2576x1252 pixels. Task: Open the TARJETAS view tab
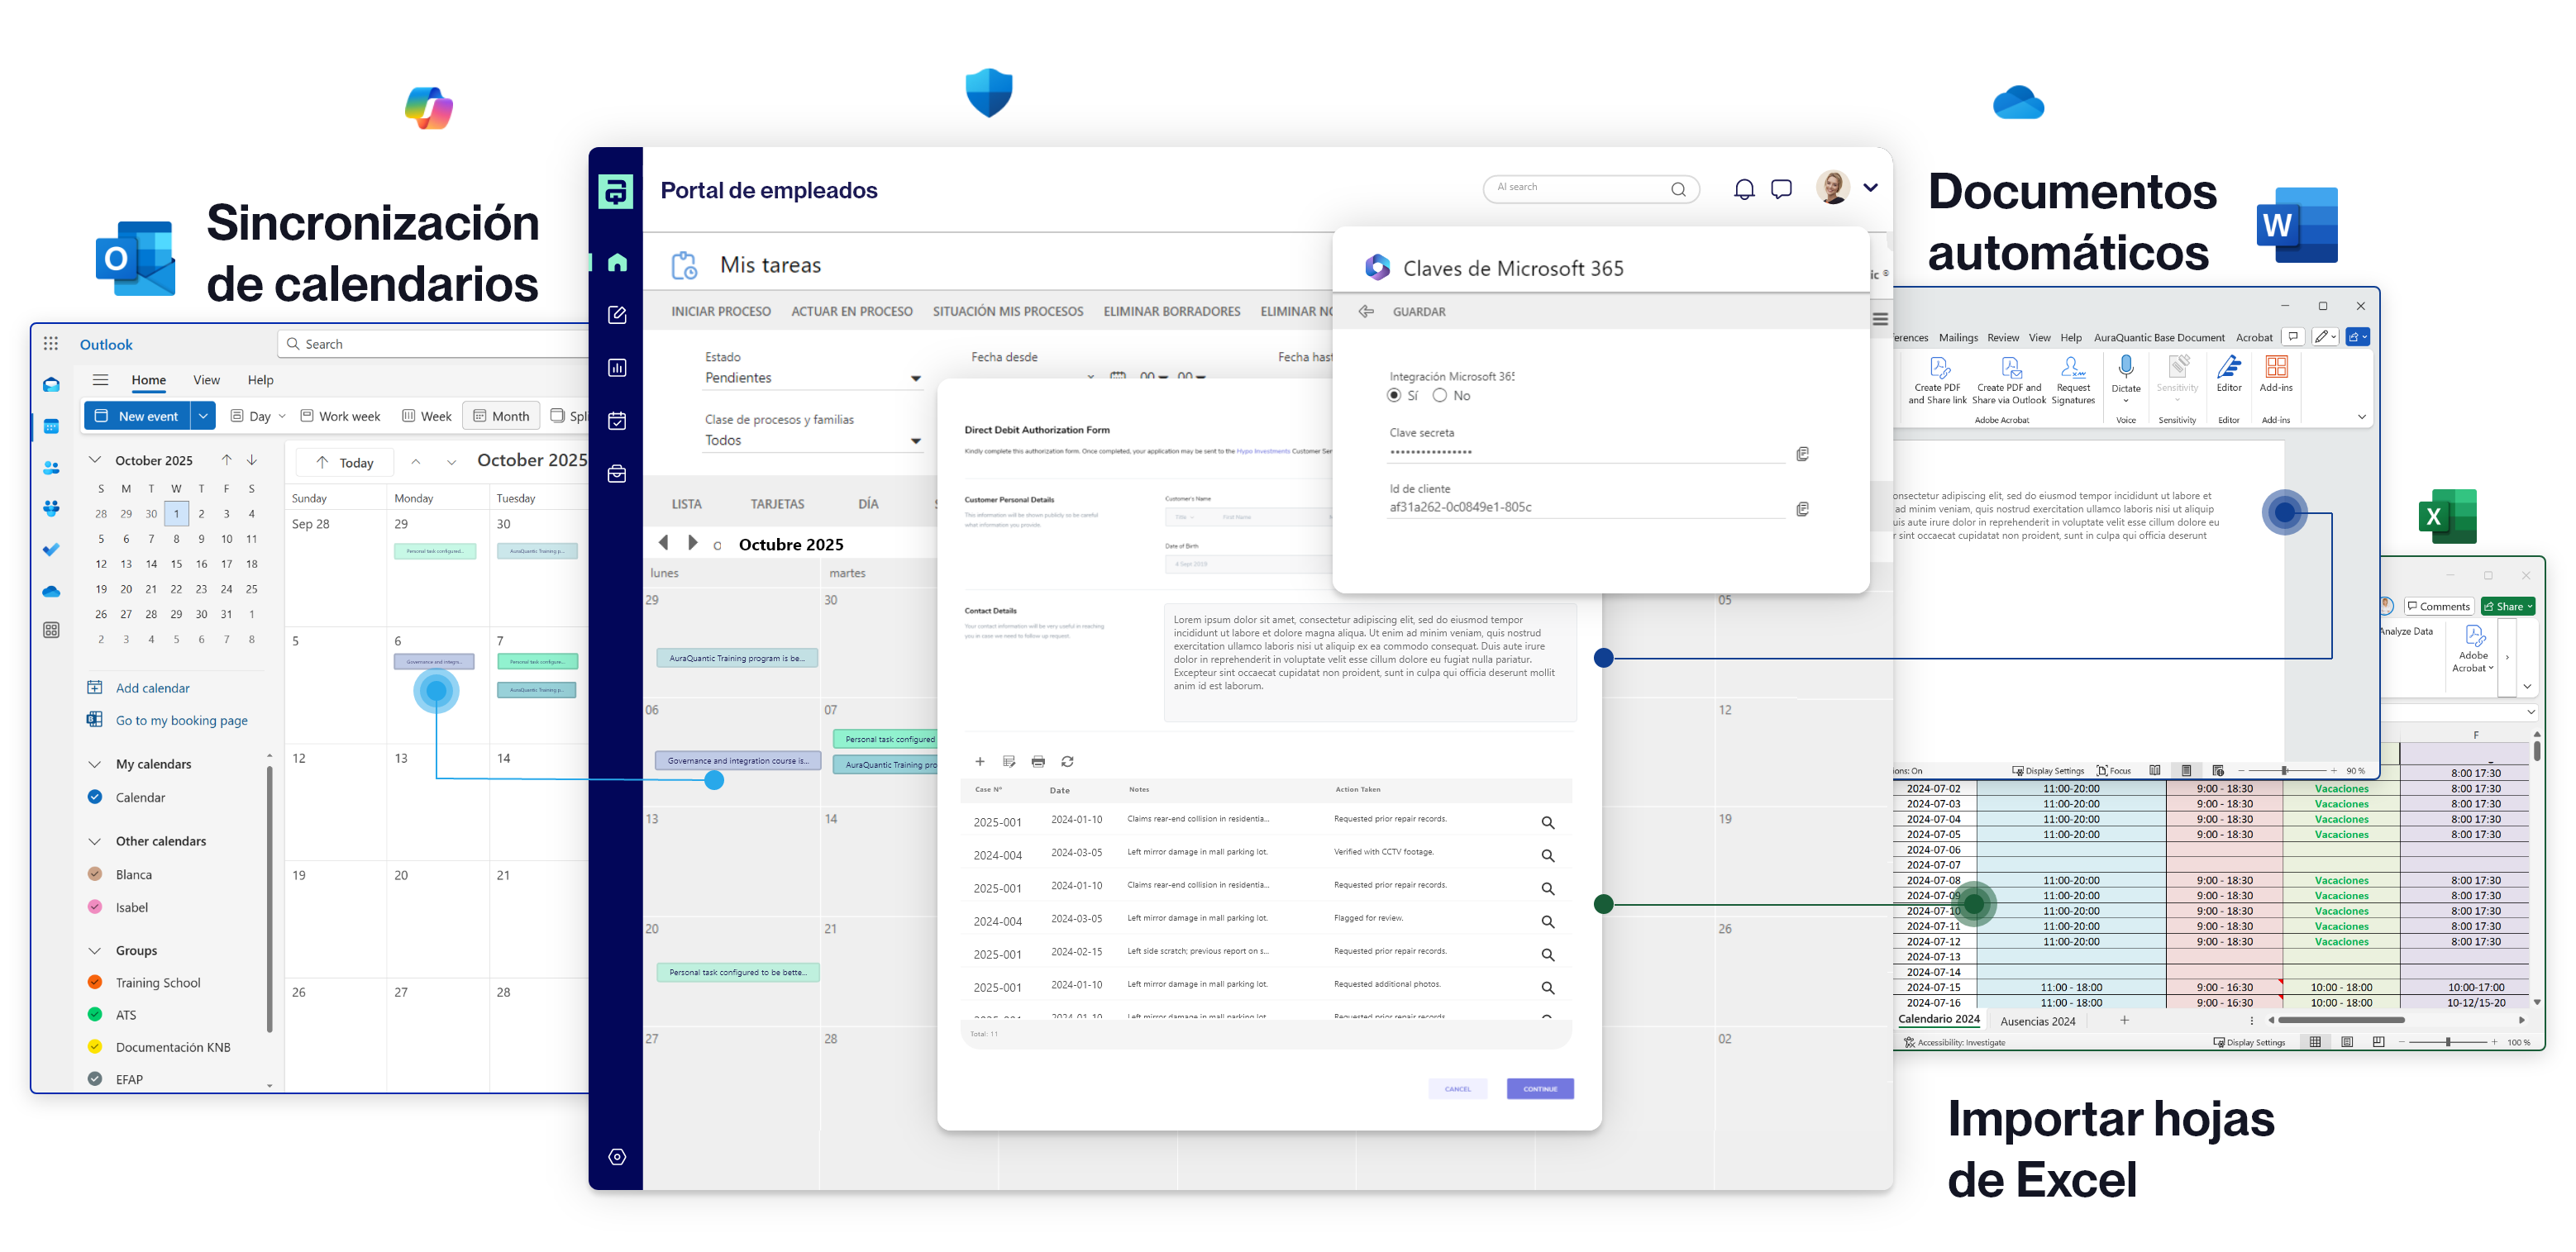[777, 504]
